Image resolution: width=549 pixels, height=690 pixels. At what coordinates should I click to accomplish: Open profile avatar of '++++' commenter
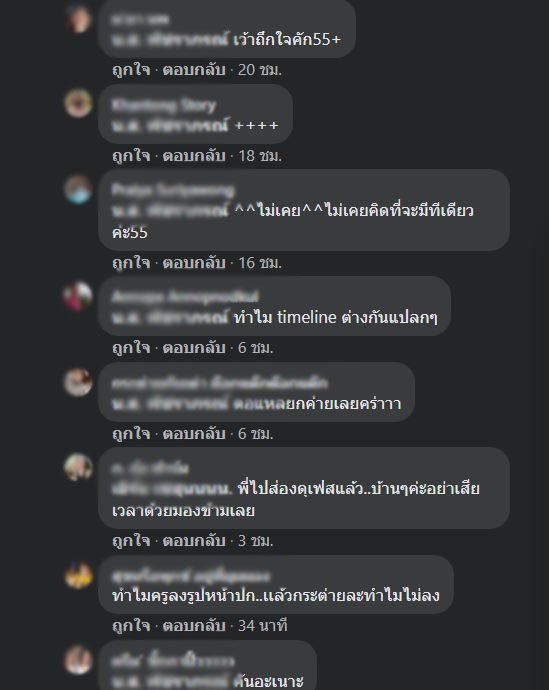[x=78, y=103]
